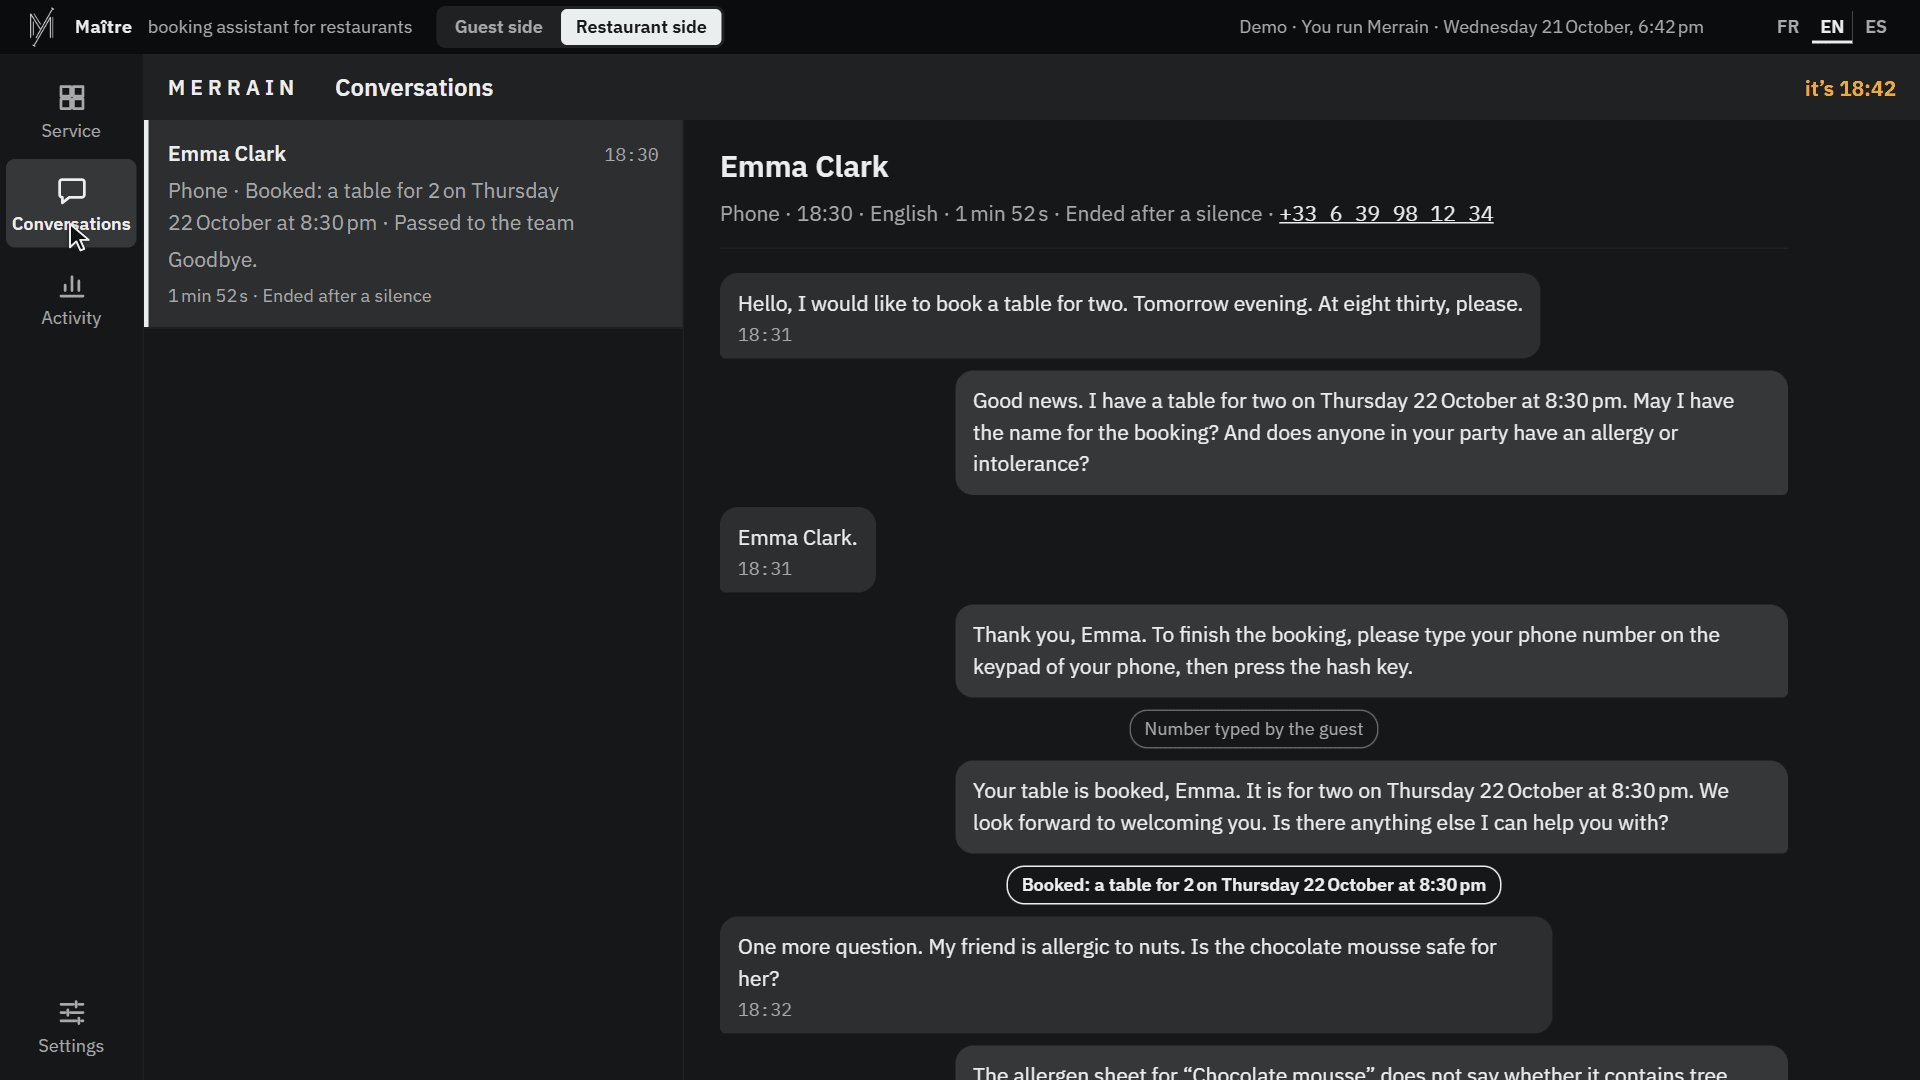Switch to Guest side view

498,27
